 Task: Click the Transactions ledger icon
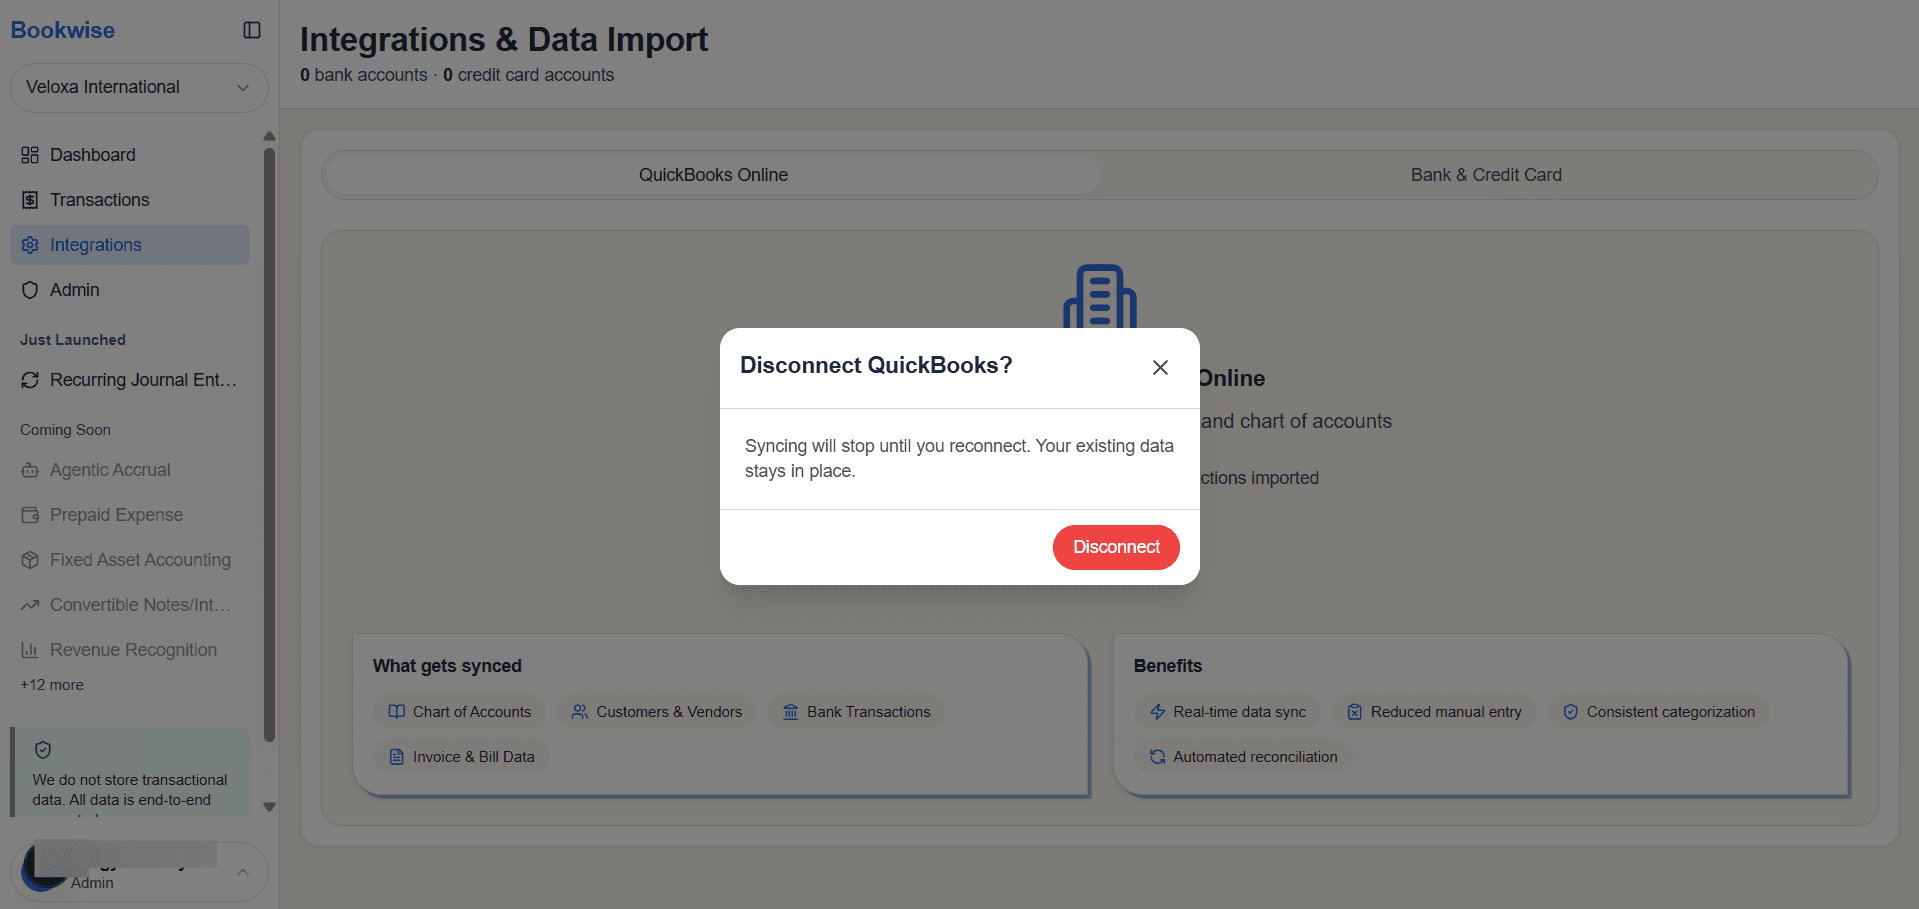30,200
